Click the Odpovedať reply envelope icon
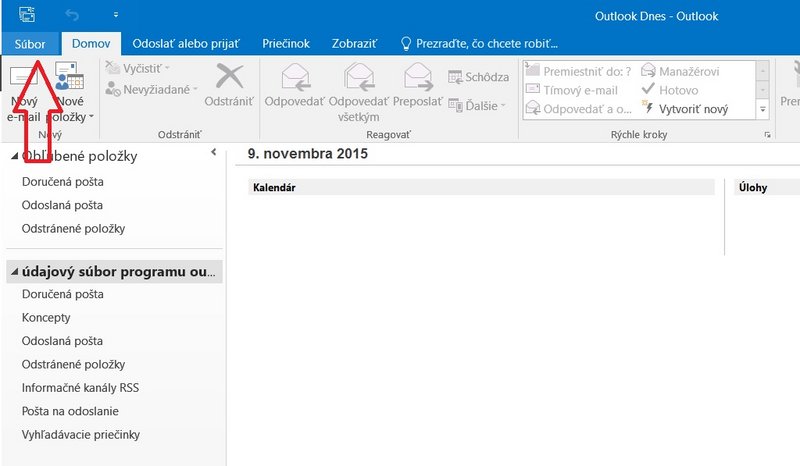 pyautogui.click(x=295, y=77)
